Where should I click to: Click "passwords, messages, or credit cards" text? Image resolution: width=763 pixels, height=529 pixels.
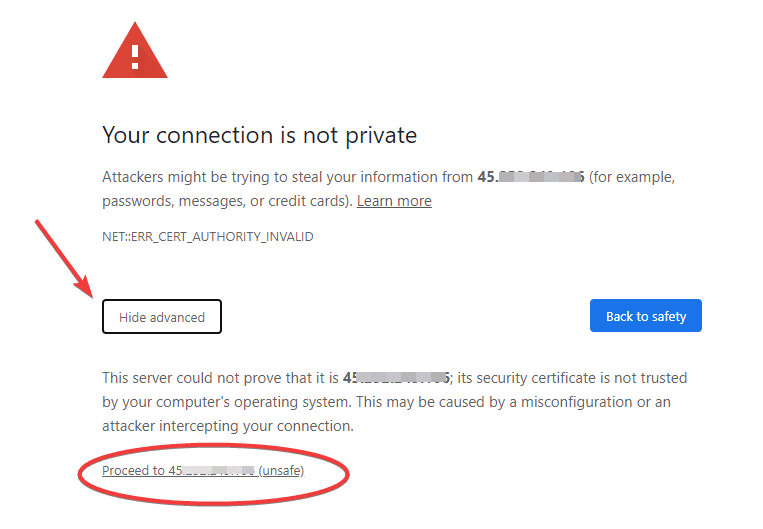(225, 201)
